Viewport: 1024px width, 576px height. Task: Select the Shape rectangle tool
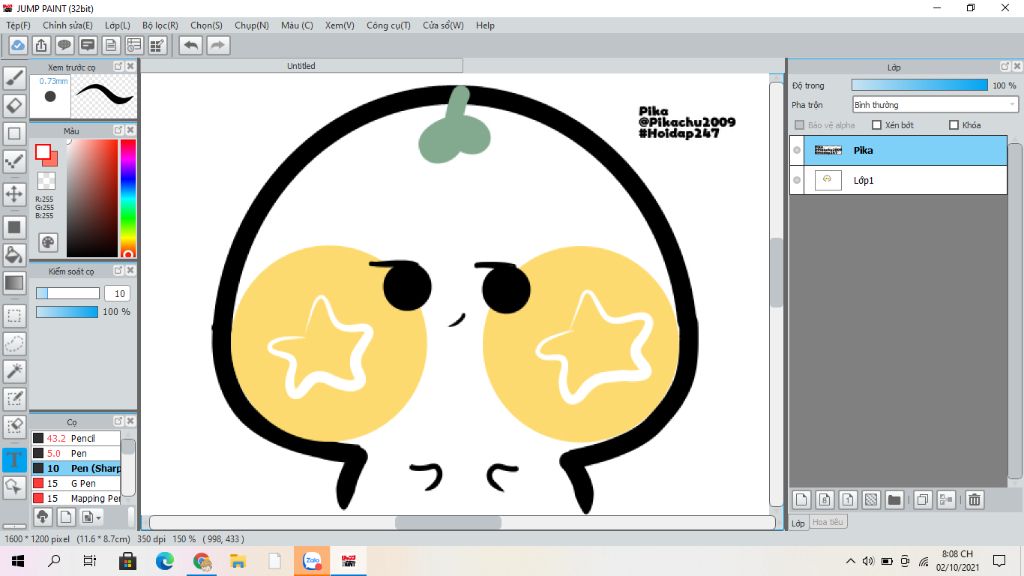pos(14,133)
